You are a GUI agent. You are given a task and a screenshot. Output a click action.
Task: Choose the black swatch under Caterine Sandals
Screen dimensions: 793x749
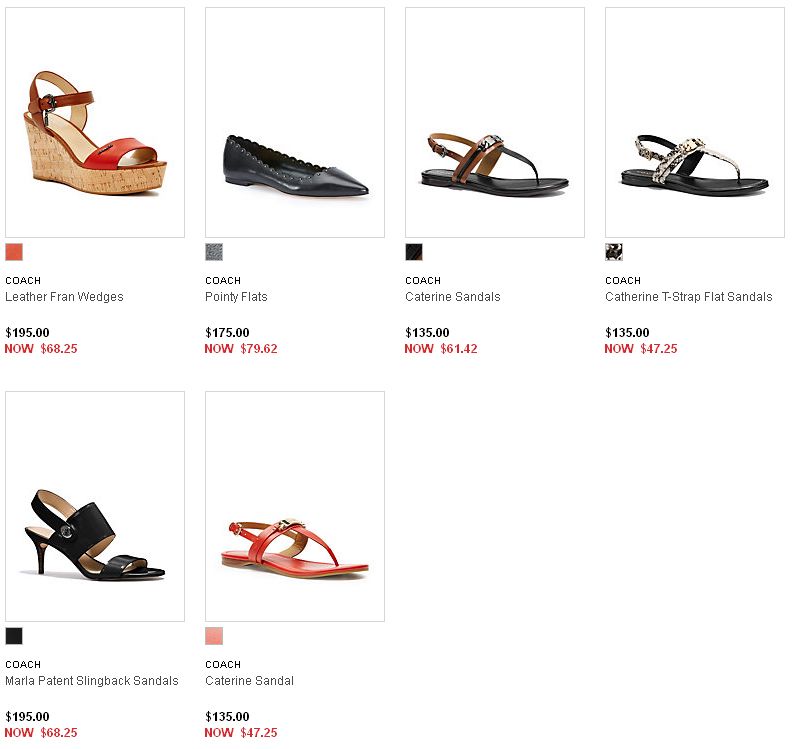414,252
